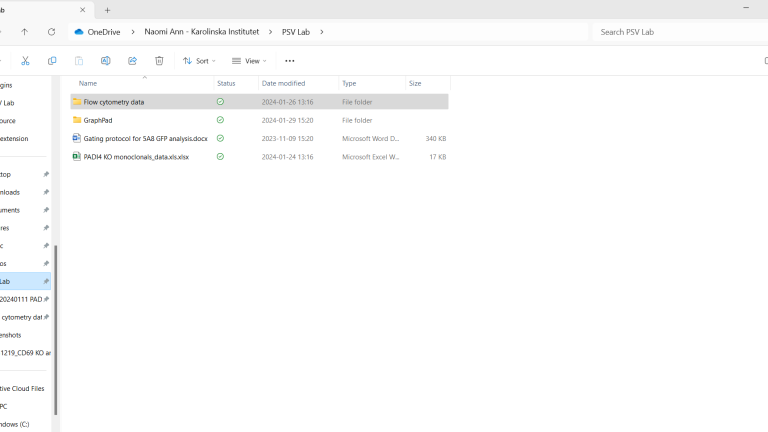Viewport: 768px width, 432px height.
Task: Click the OneDrive breadcrumb in address bar
Action: click(x=103, y=32)
